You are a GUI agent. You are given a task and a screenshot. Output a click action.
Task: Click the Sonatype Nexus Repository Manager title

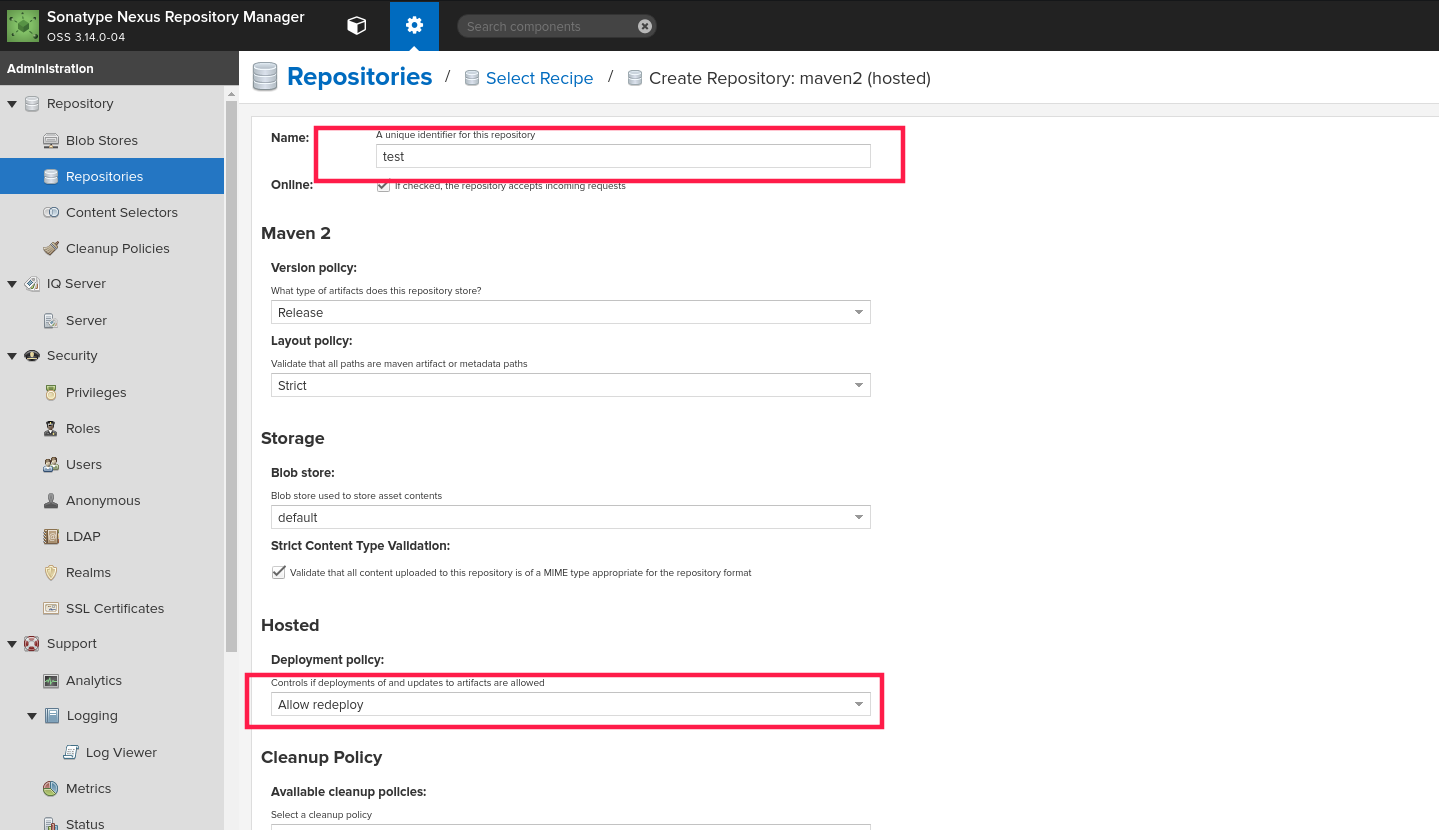[176, 17]
